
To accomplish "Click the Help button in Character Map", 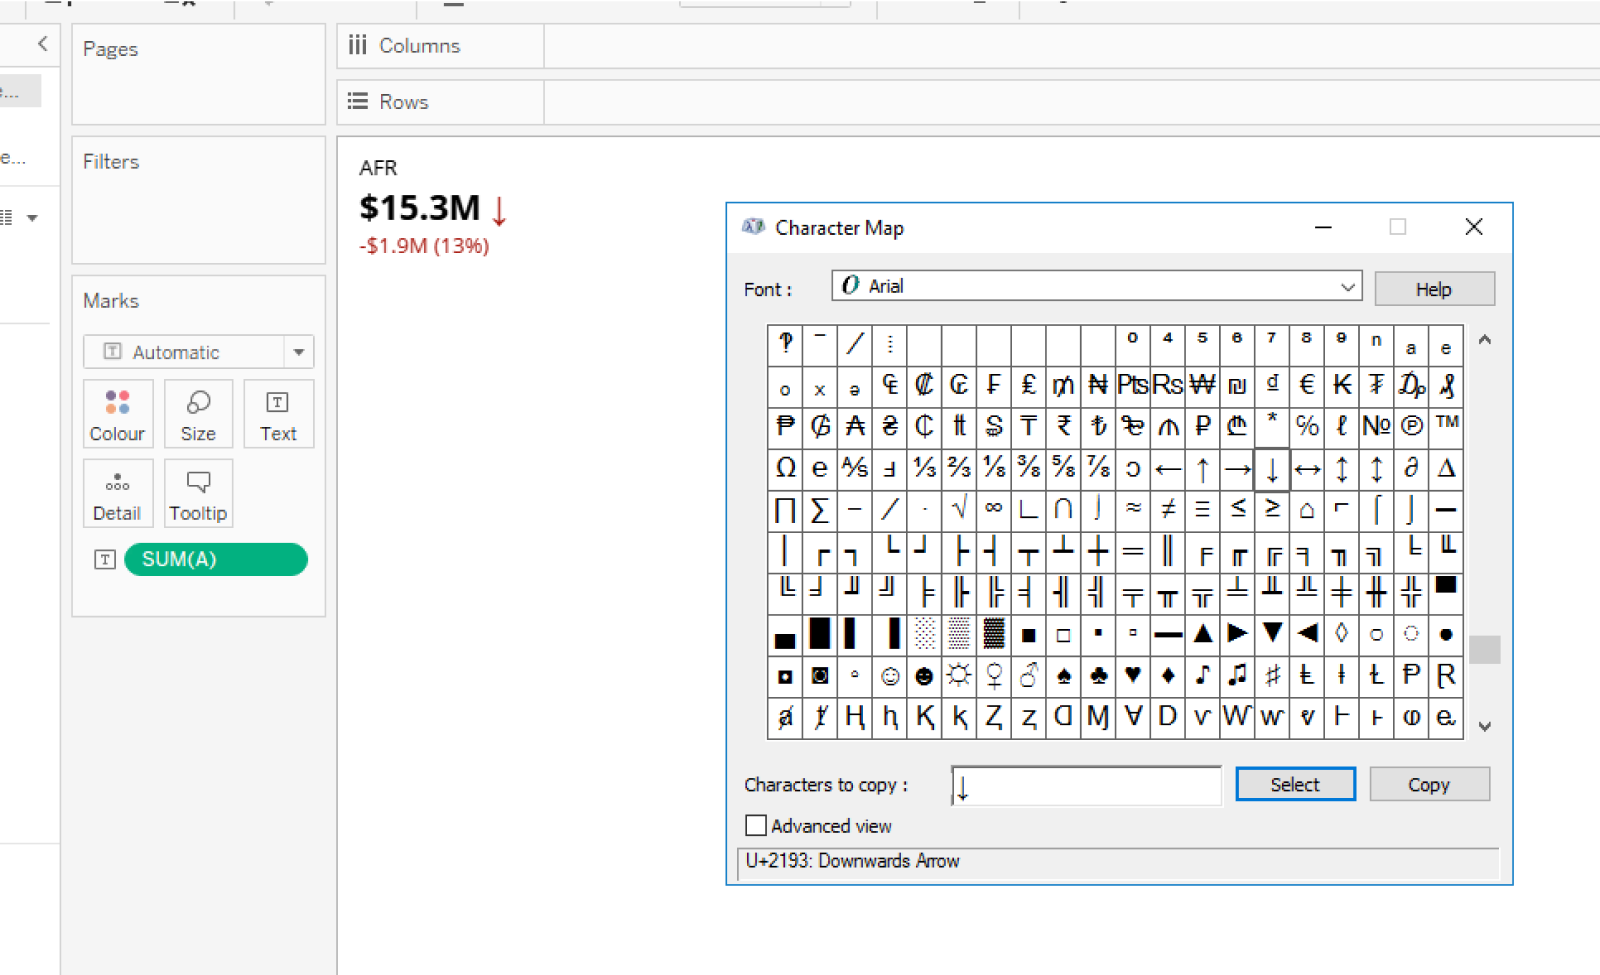I will click(x=1433, y=289).
